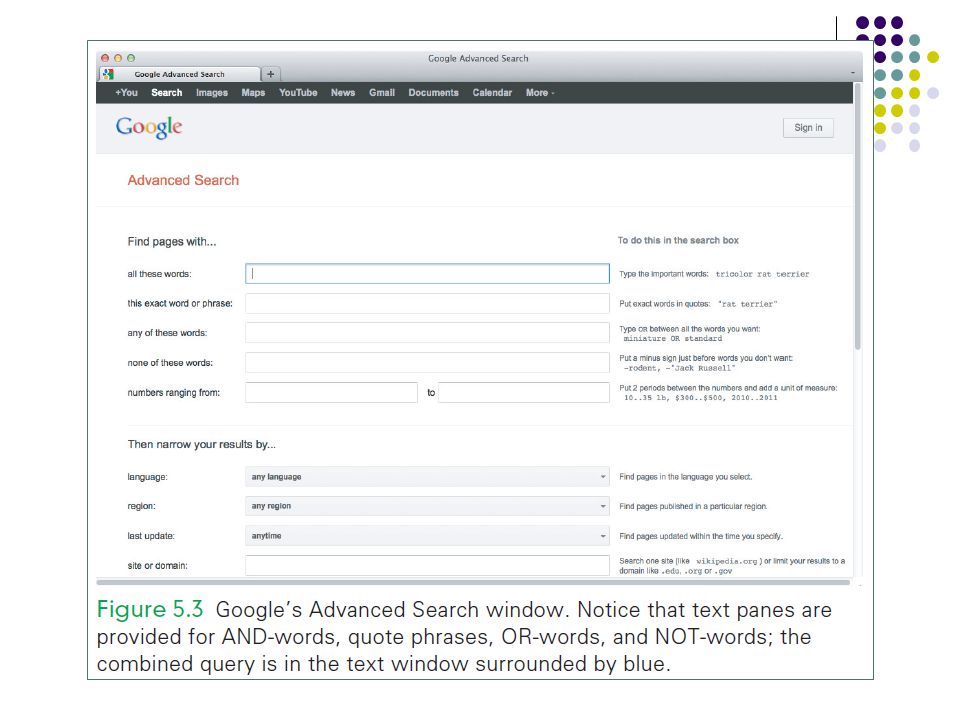Go to YouTube in the Google bar

[298, 92]
